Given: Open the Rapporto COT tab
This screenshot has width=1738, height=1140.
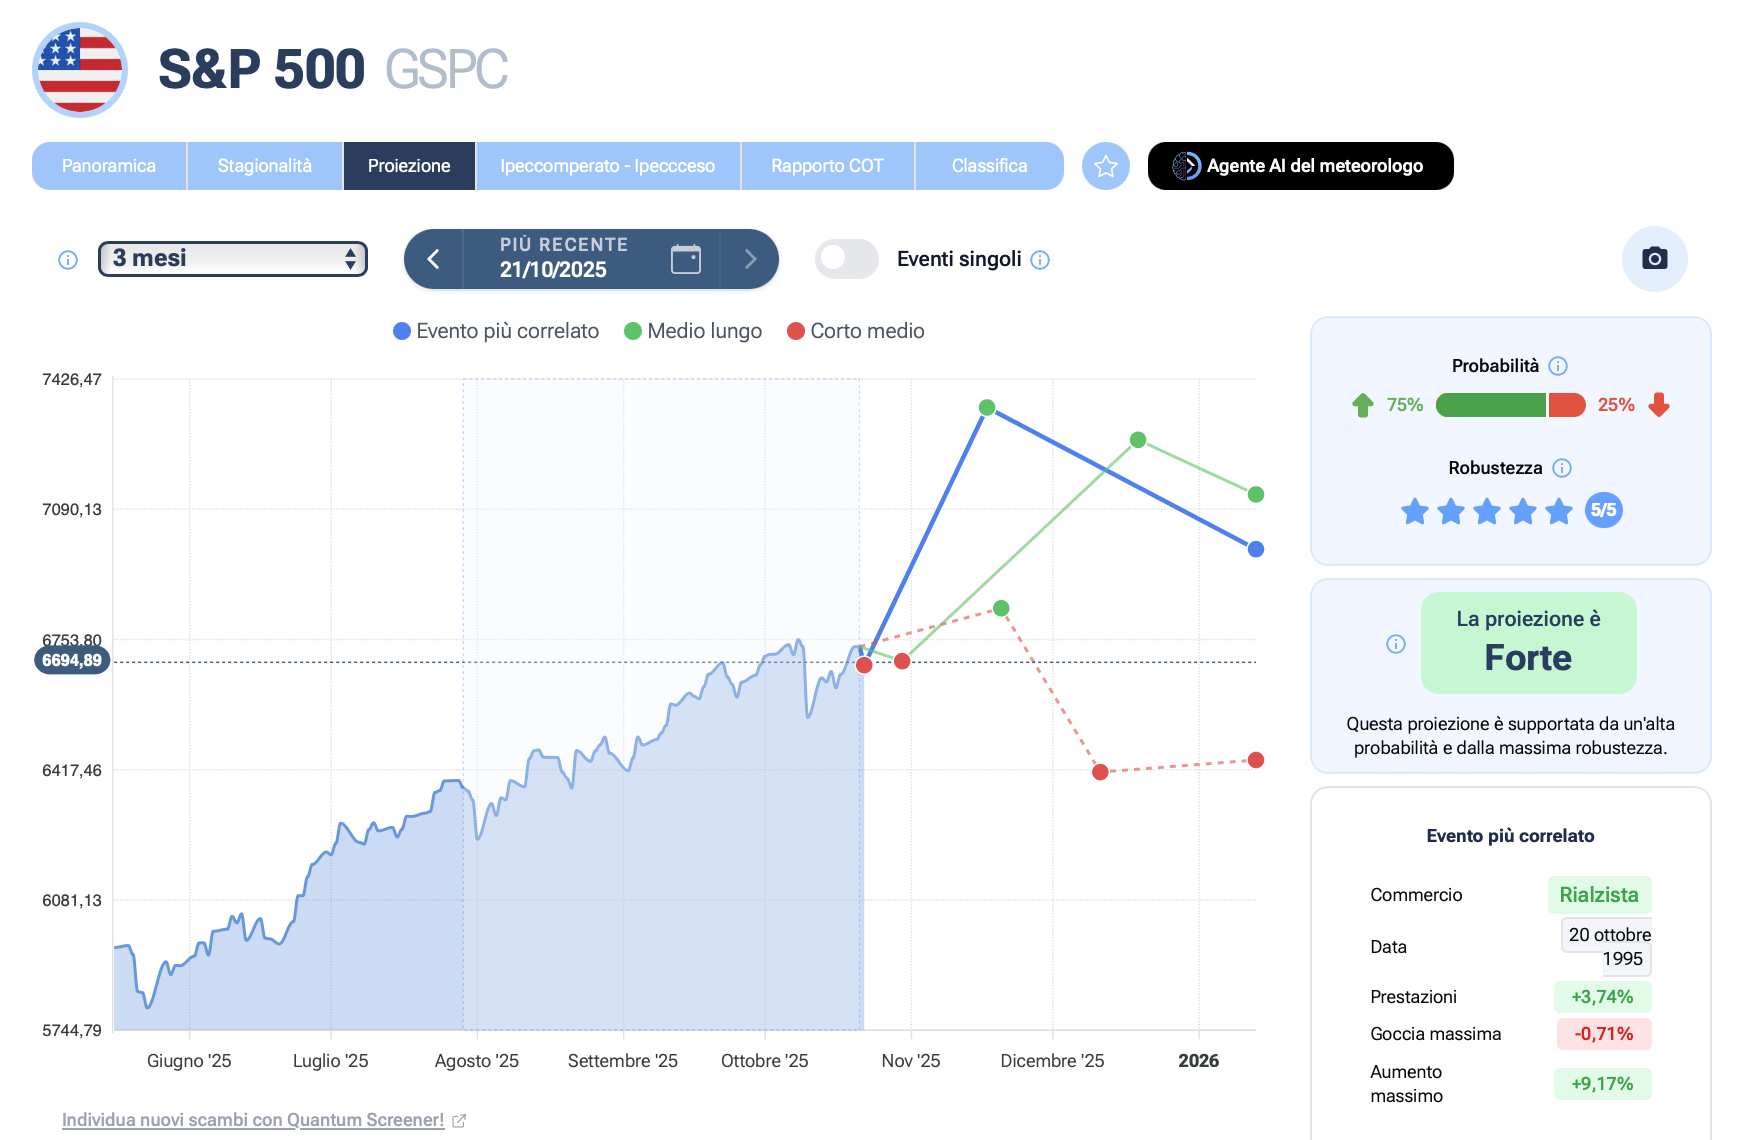Looking at the screenshot, I should tap(827, 166).
